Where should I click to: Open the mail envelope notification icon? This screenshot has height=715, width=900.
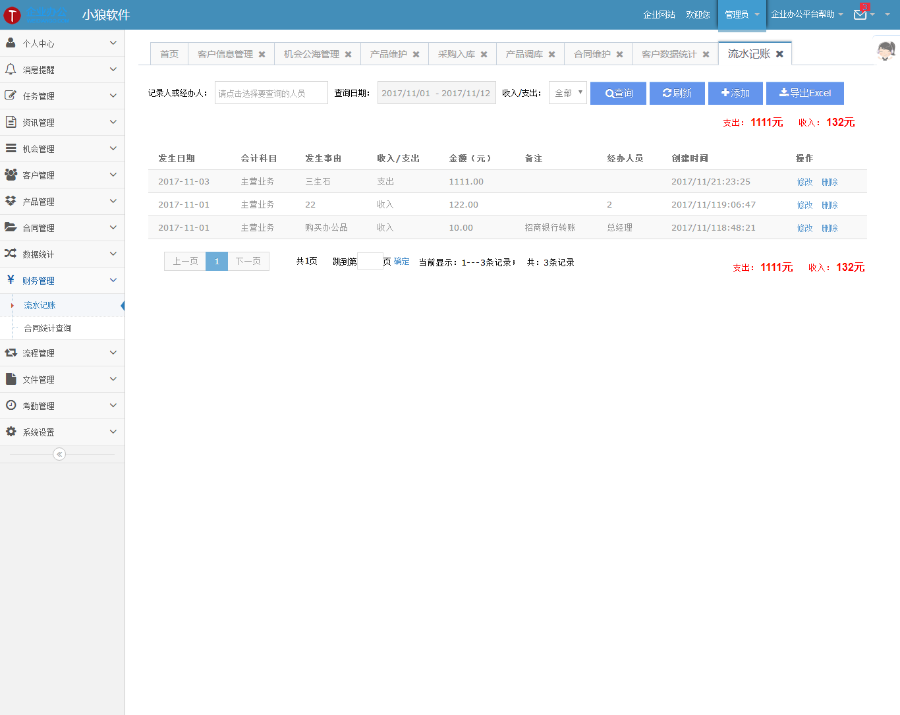click(x=860, y=14)
